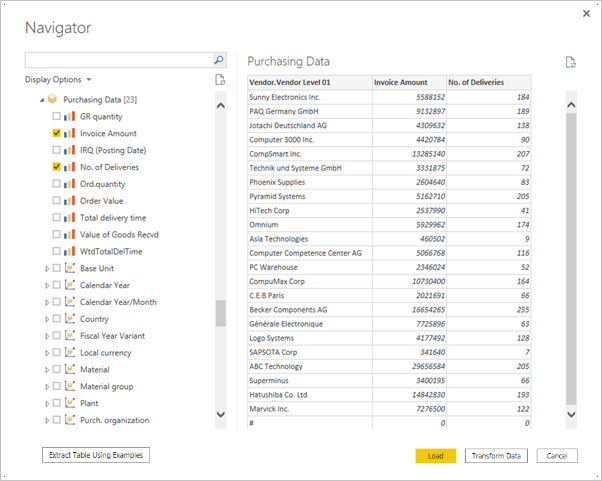Viewport: 602px width, 481px height.
Task: Click the Purchasing Data cube icon
Action: click(x=52, y=99)
